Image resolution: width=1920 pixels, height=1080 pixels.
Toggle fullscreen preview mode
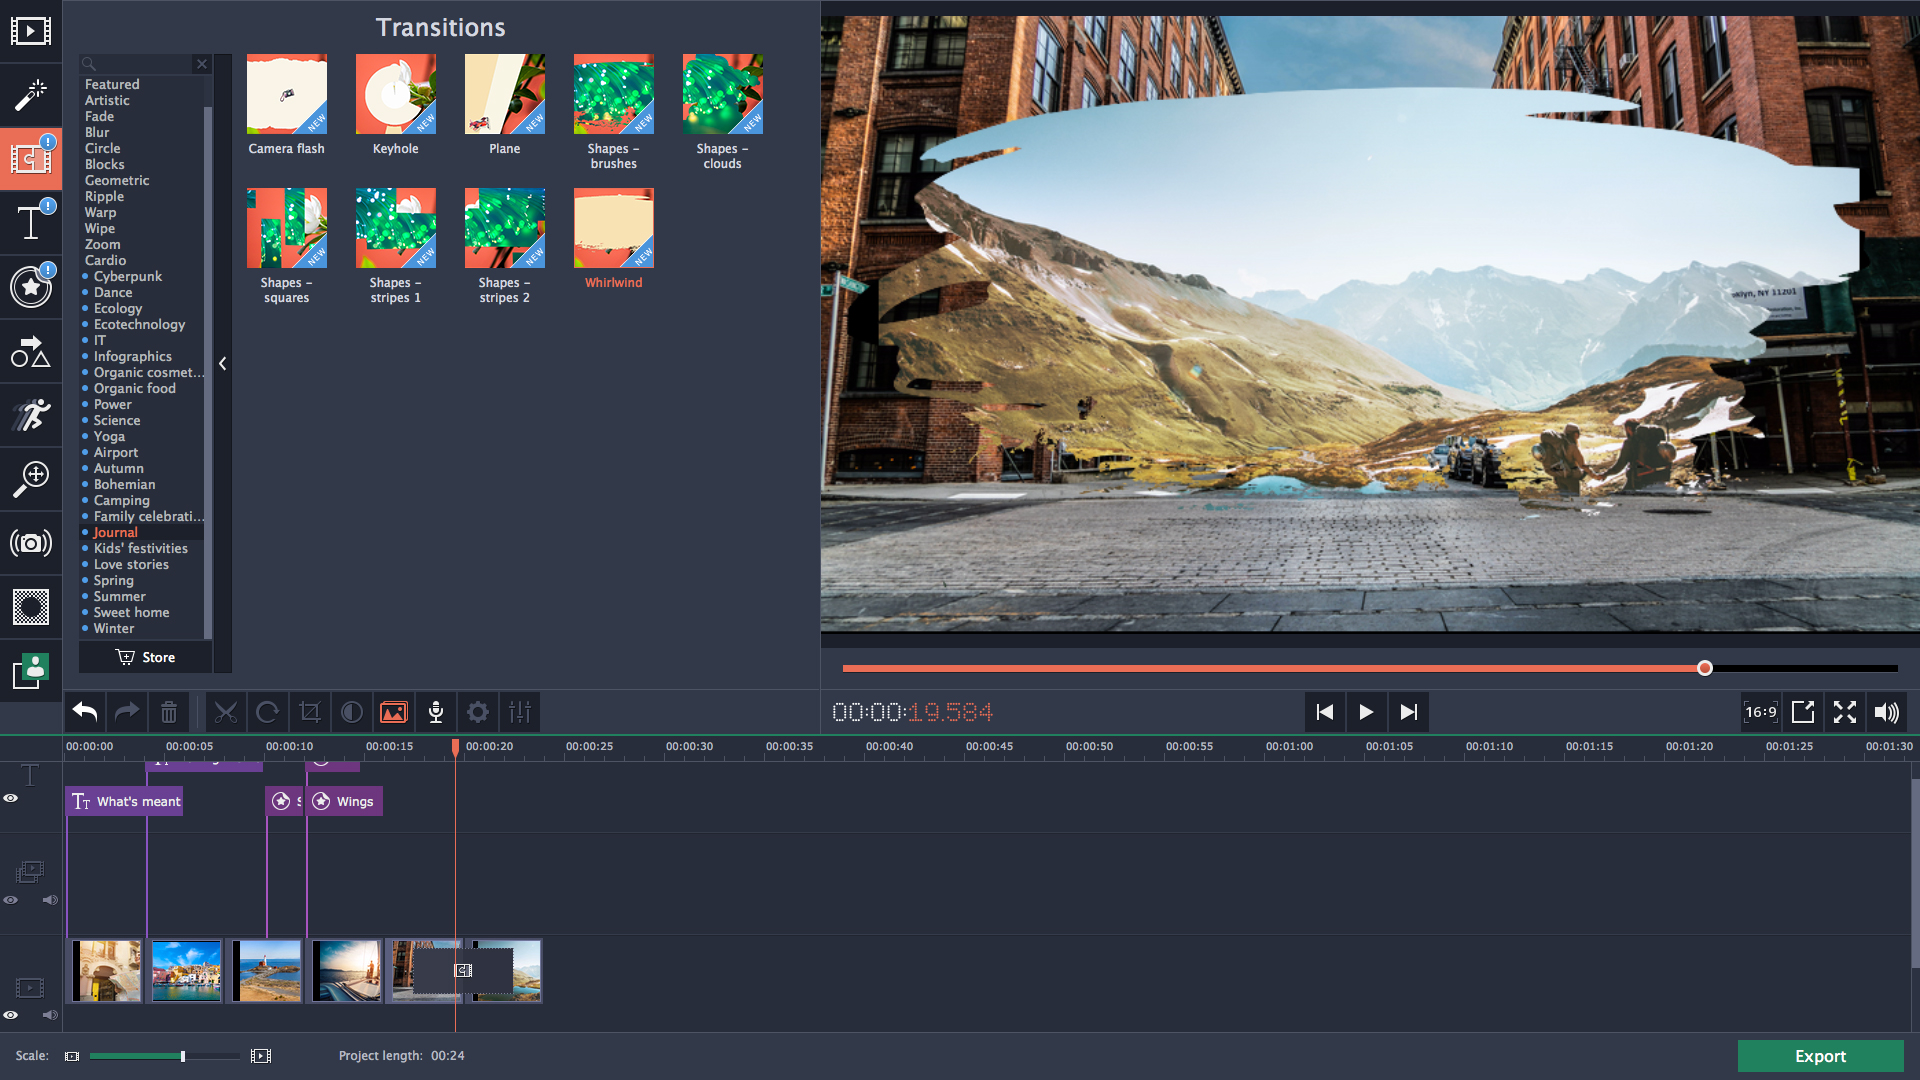pyautogui.click(x=1845, y=712)
